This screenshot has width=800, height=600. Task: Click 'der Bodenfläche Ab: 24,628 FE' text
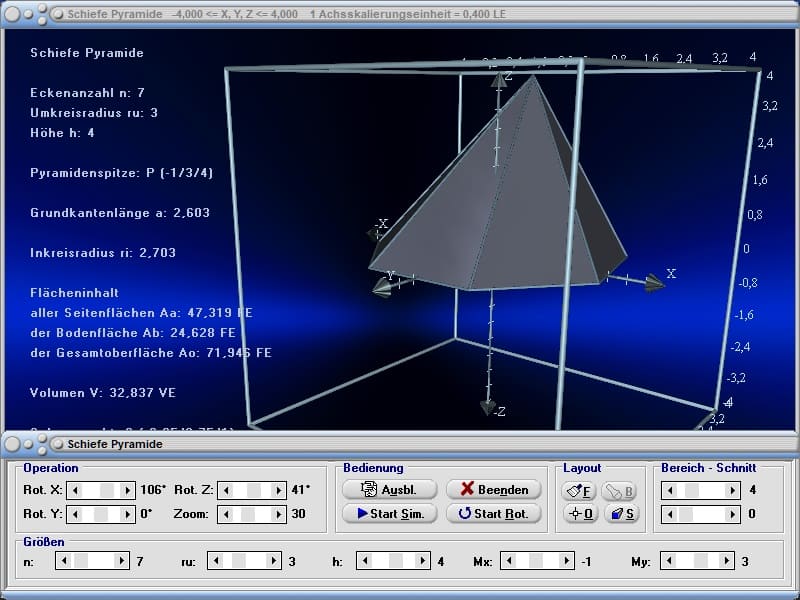133,333
